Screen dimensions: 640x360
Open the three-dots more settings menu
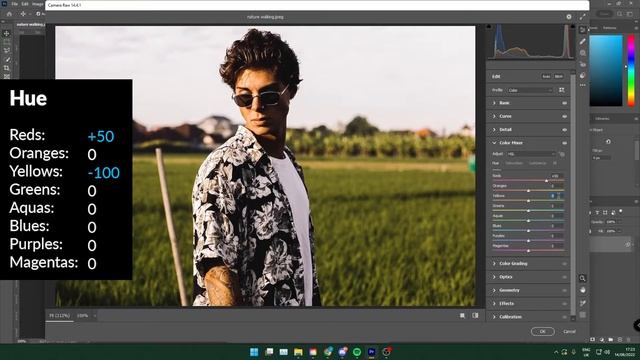582,85
